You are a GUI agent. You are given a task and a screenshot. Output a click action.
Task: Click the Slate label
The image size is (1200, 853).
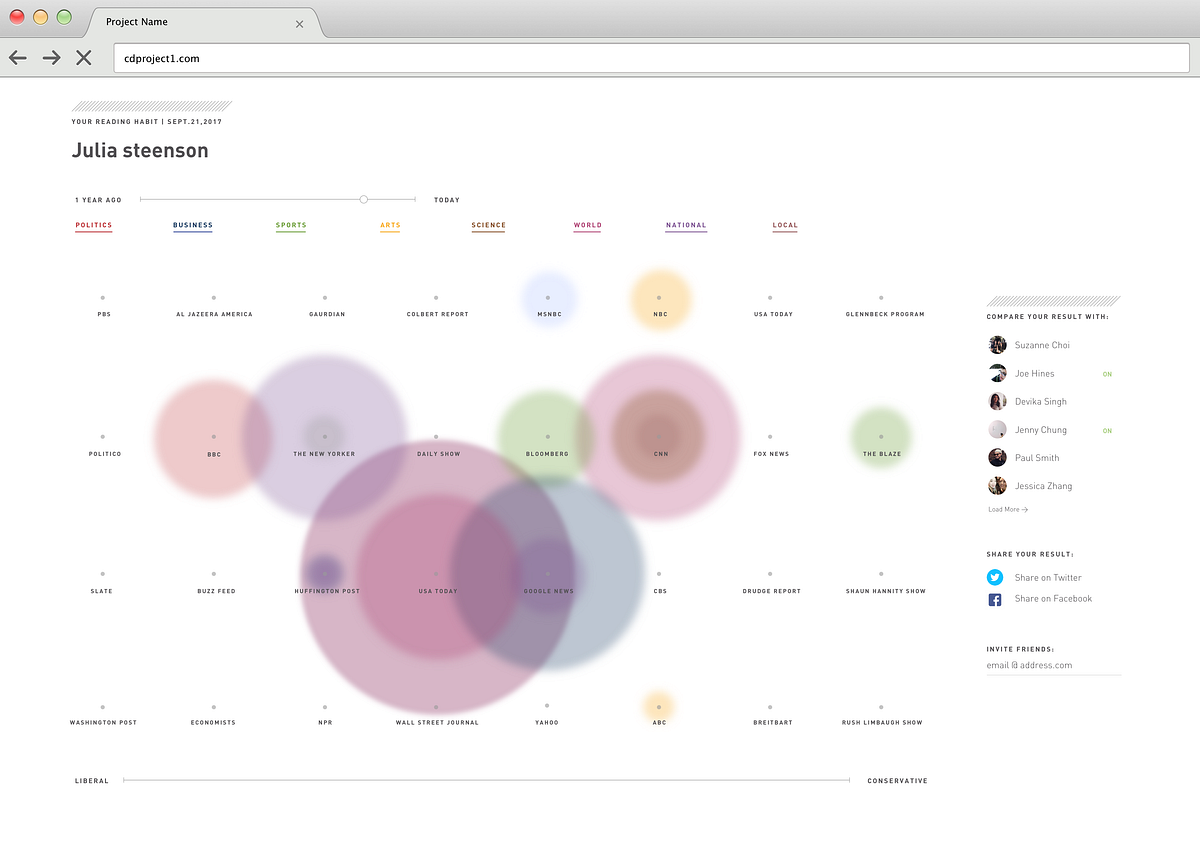102,591
